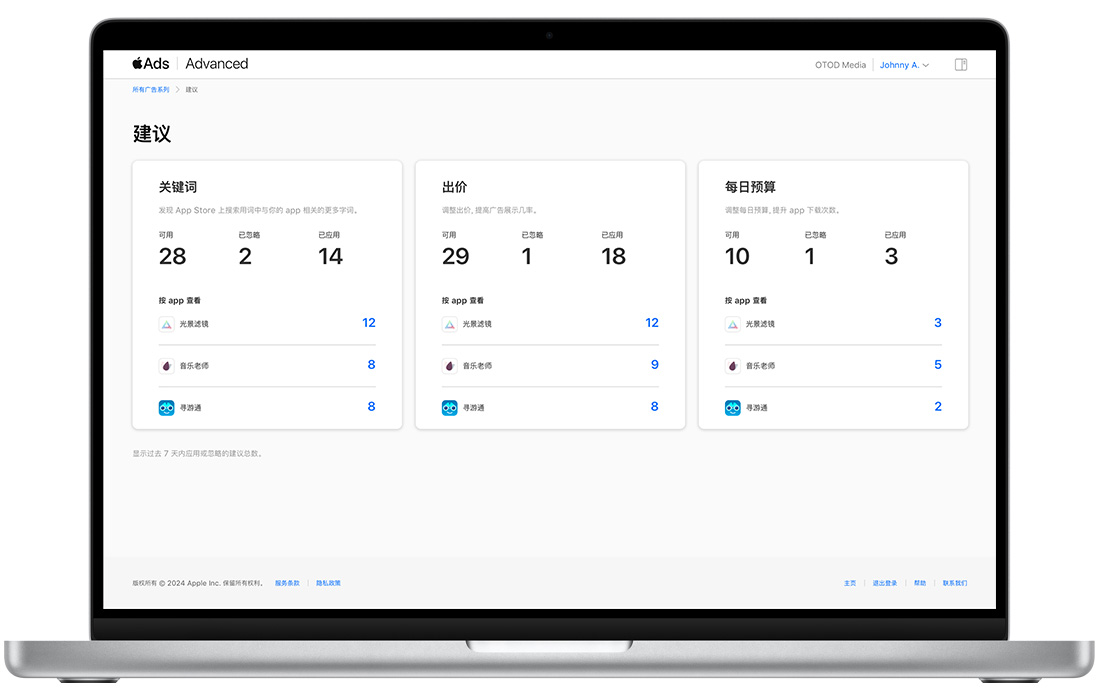
Task: Click 音乐老师 app icon in 关键词 card
Action: pos(166,365)
